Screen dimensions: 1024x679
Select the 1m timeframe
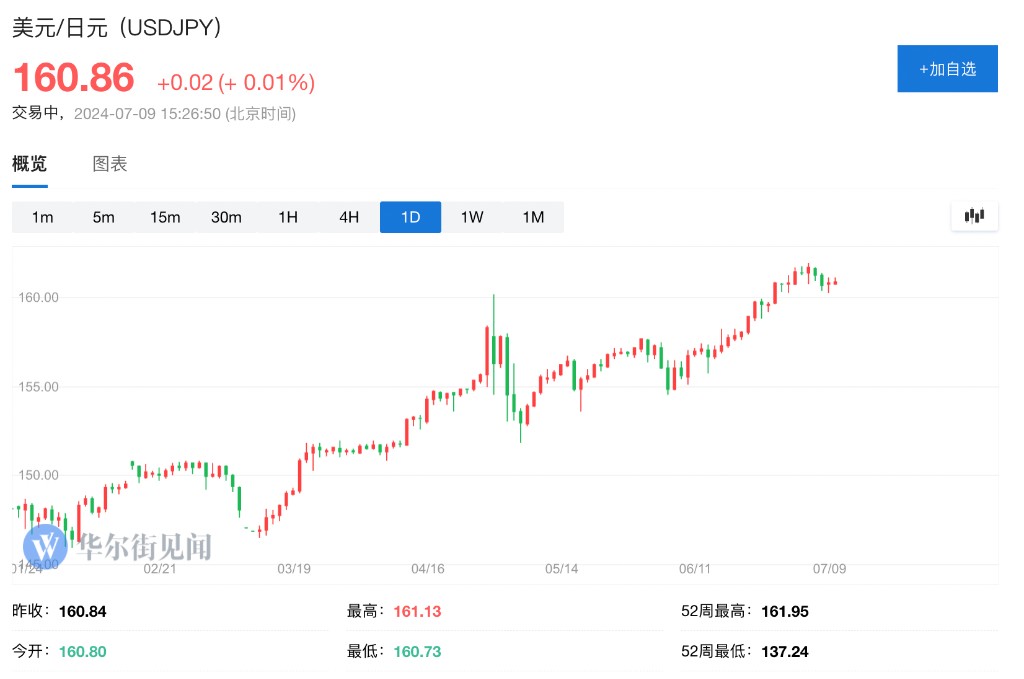tap(42, 217)
